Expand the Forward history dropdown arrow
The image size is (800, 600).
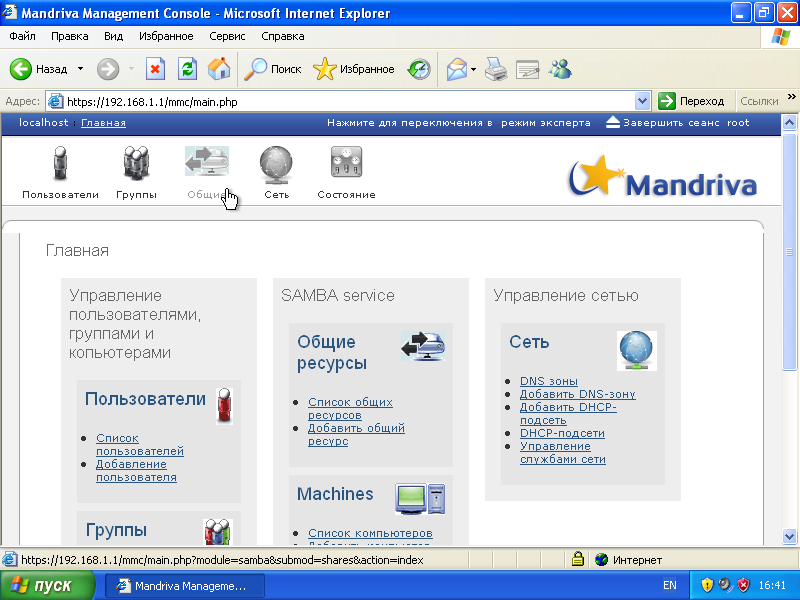131,69
